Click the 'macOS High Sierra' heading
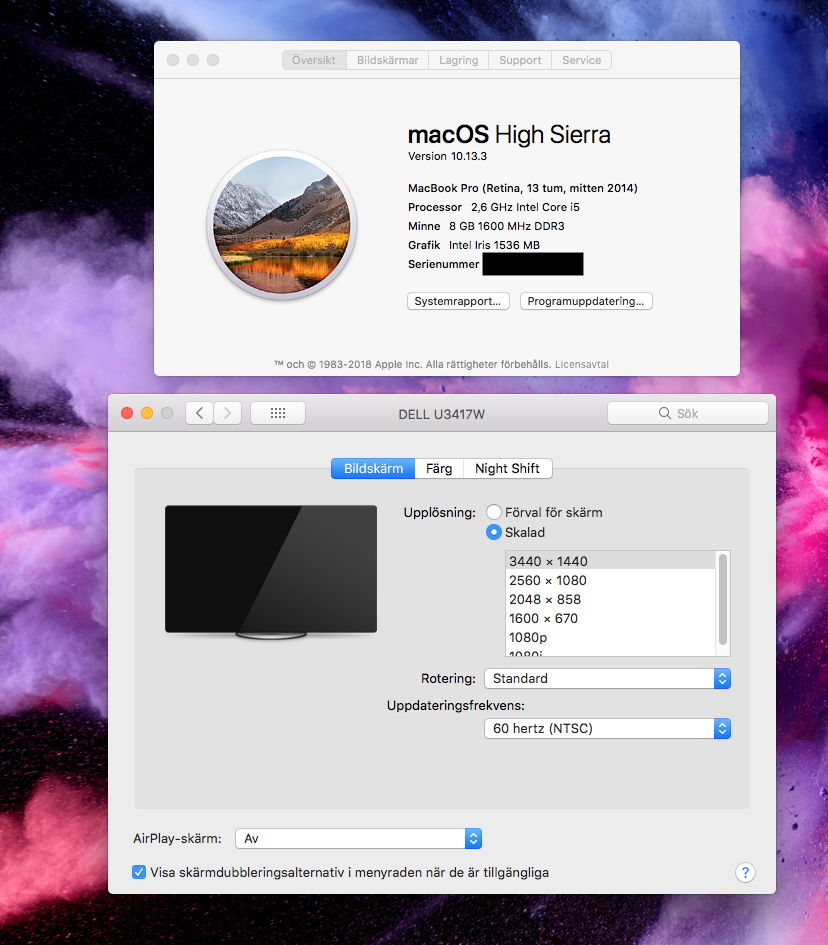The height and width of the screenshot is (945, 828). (509, 135)
